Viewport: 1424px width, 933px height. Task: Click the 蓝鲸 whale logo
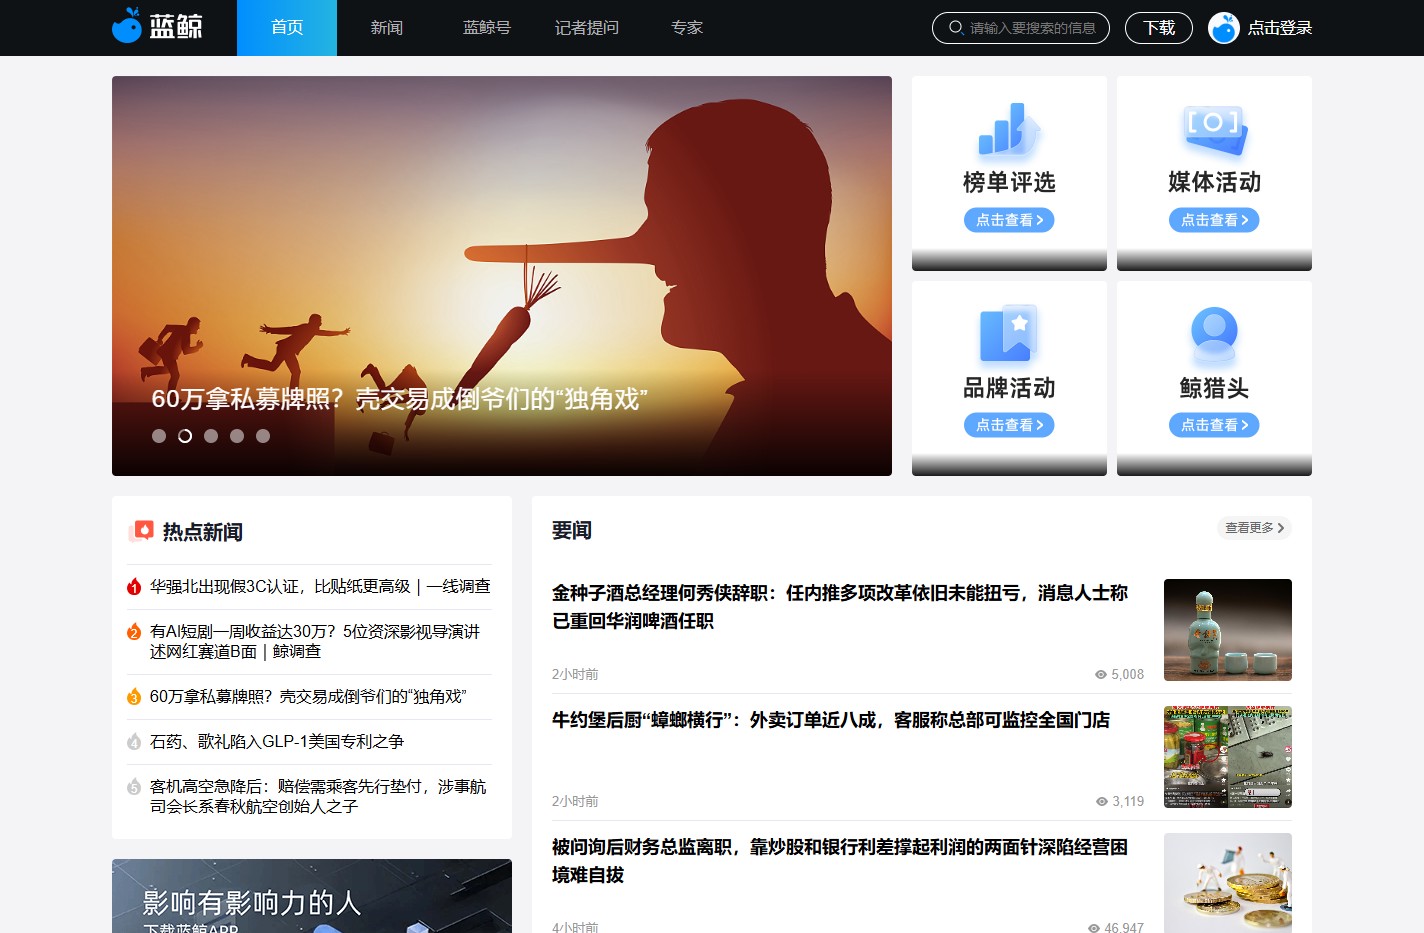(x=156, y=26)
